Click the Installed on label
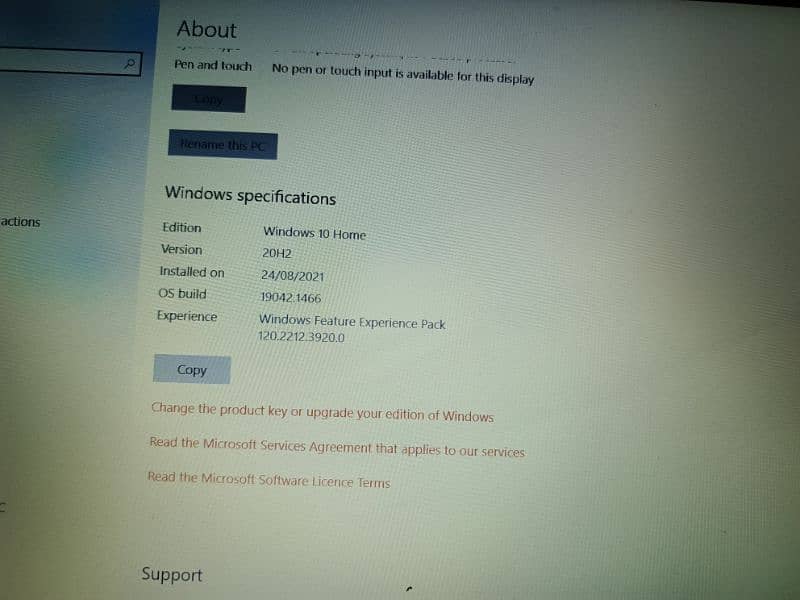The height and width of the screenshot is (600, 800). 192,272
